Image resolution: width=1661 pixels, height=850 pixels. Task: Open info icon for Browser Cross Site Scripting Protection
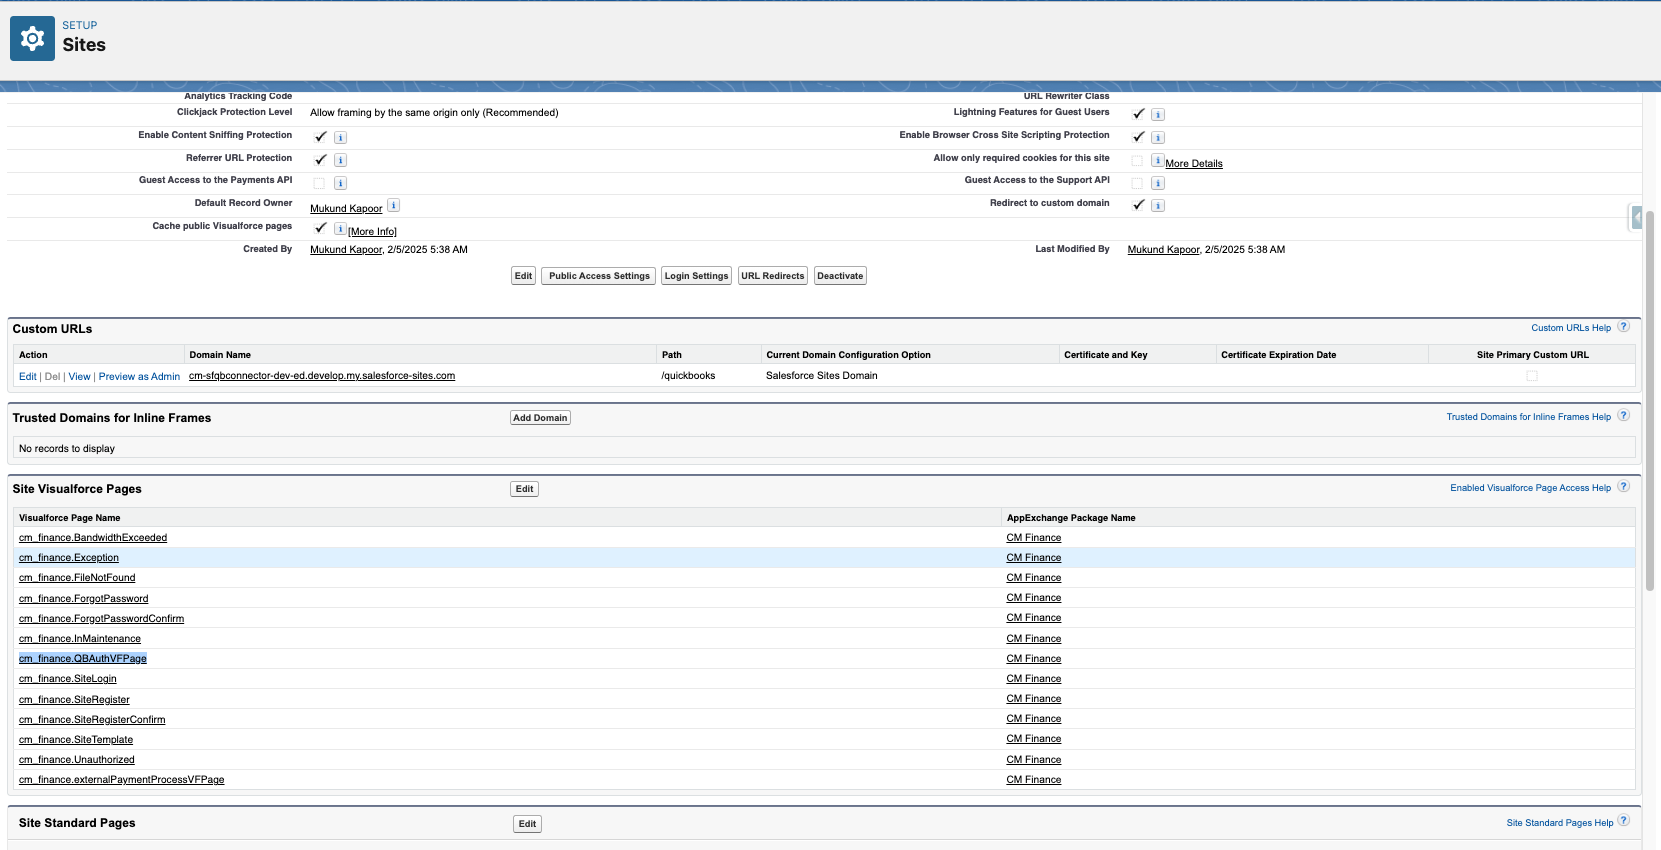(x=1158, y=138)
